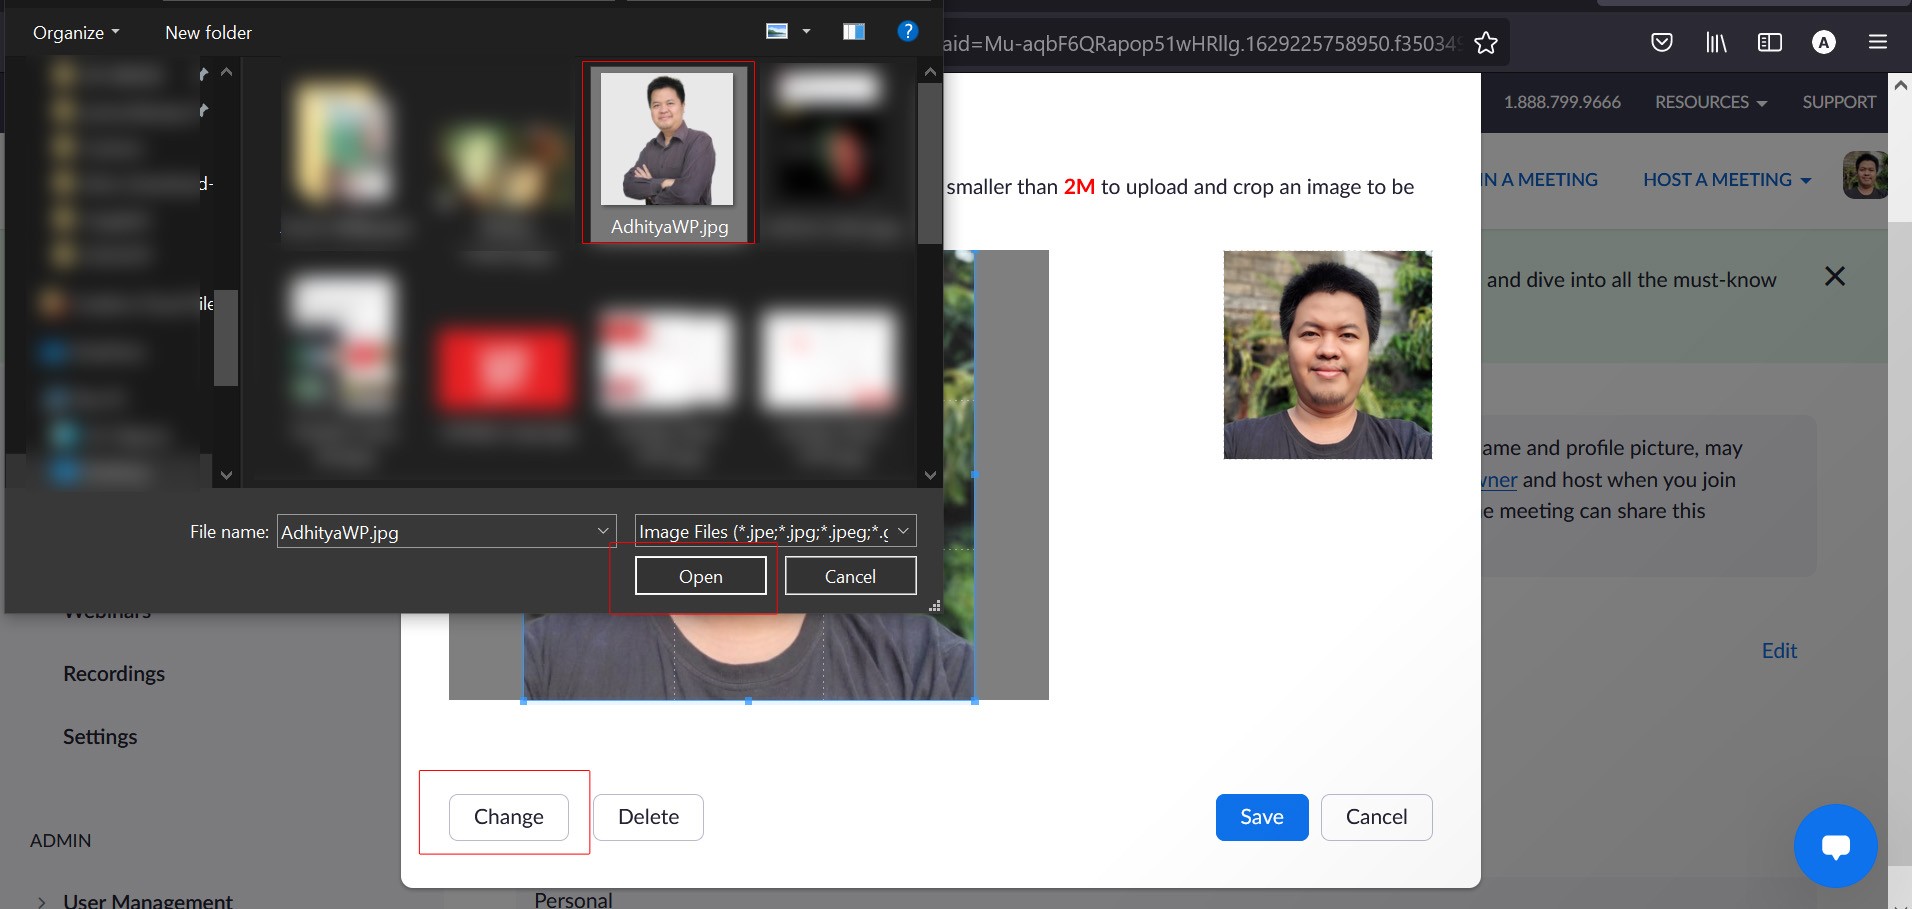
Task: Click your Zoom profile avatar top right
Action: [1864, 174]
